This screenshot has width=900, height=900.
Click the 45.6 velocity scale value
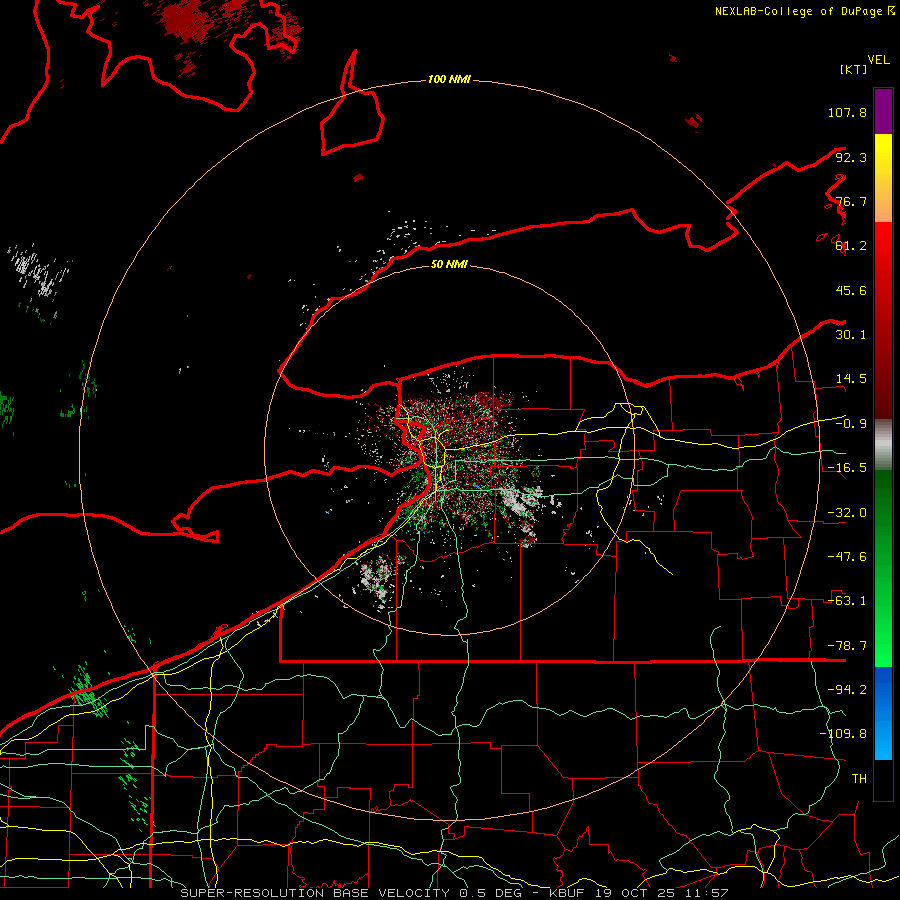[x=851, y=290]
